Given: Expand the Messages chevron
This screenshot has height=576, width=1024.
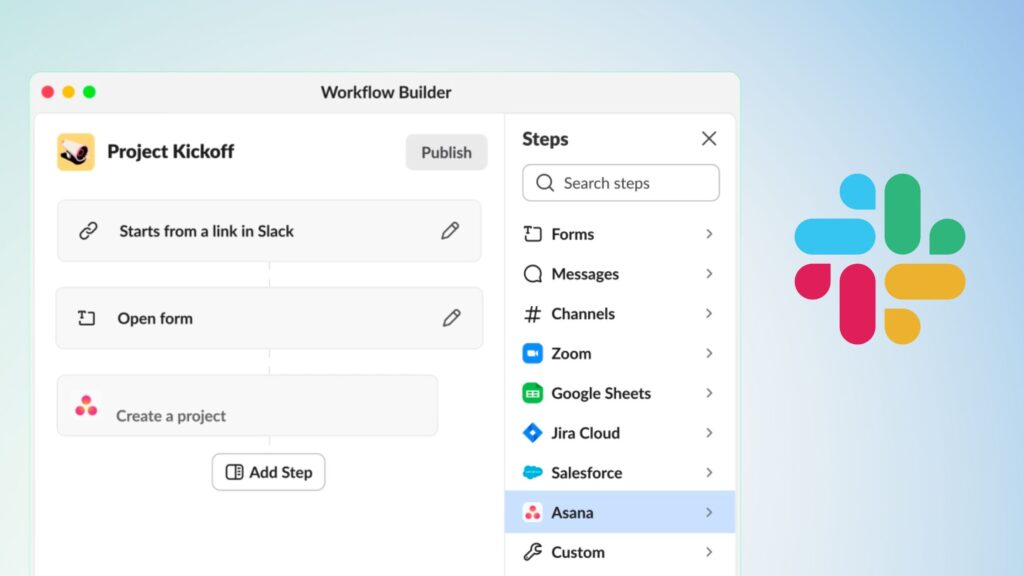Looking at the screenshot, I should 709,274.
